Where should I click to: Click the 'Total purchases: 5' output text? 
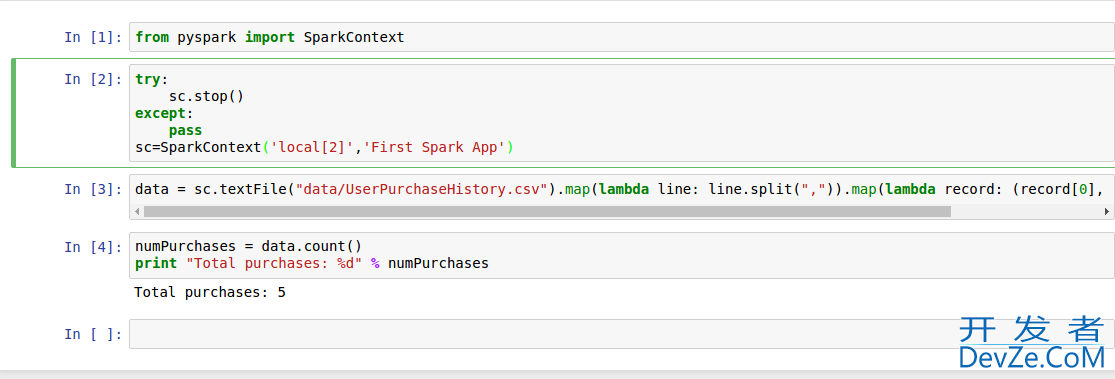pos(210,292)
